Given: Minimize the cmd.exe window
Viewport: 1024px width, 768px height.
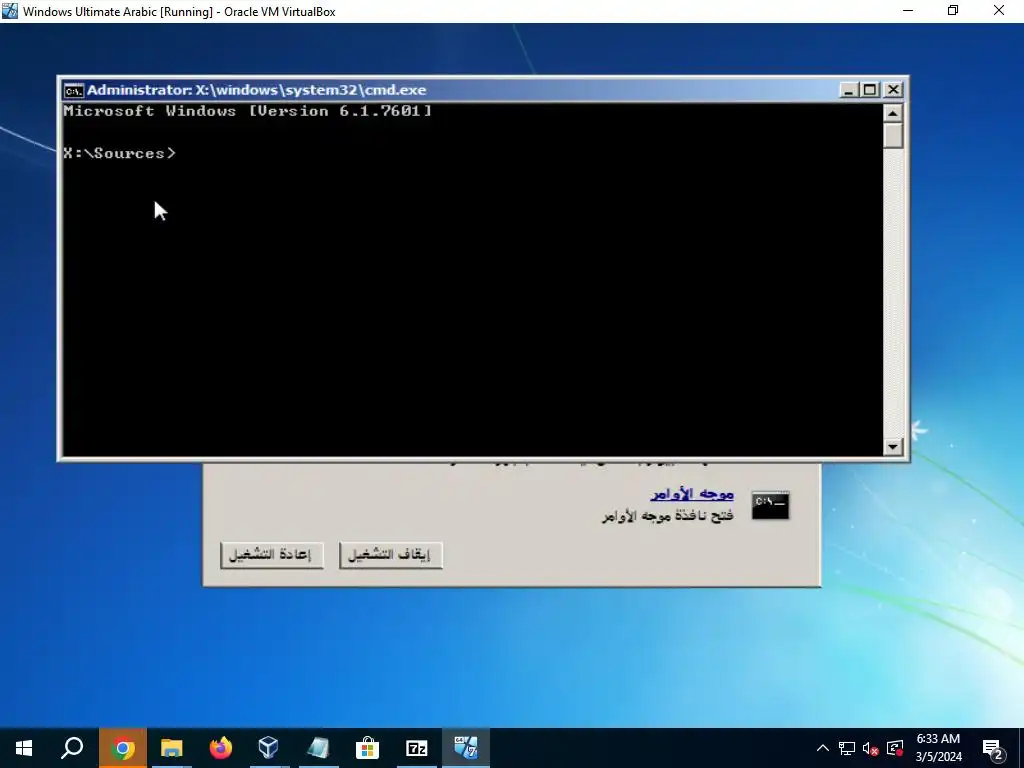Looking at the screenshot, I should click(848, 90).
